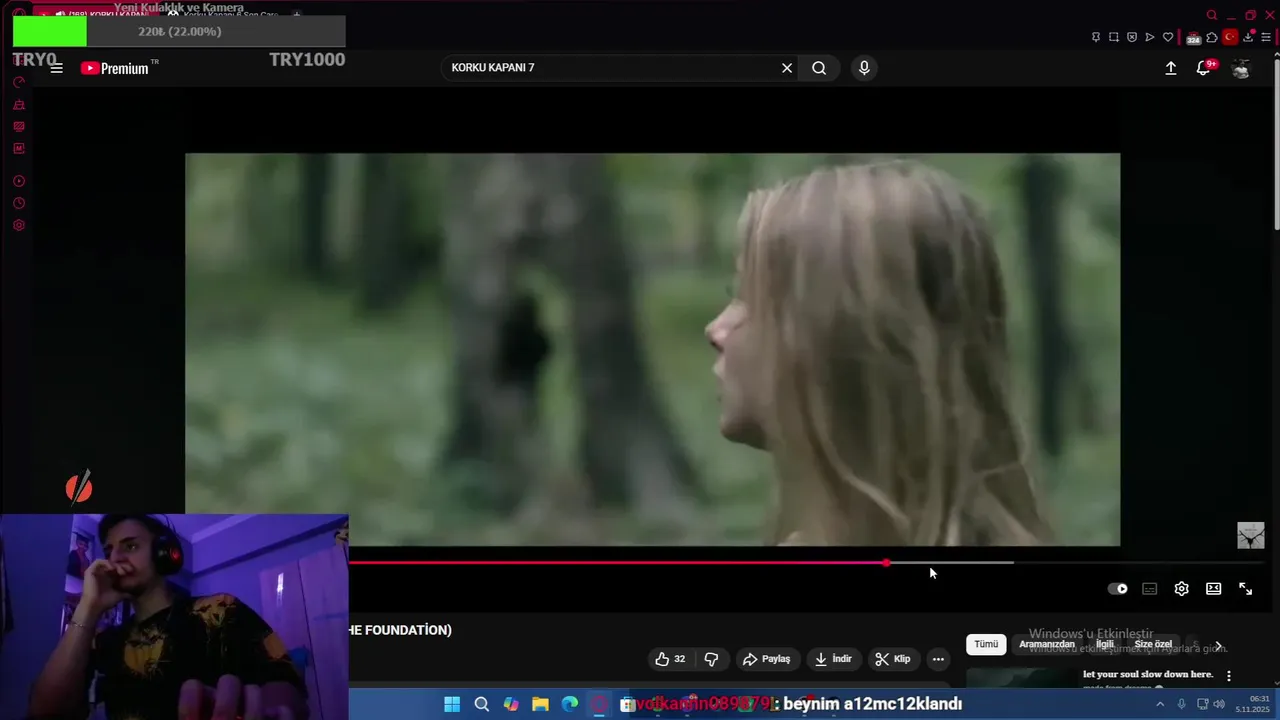
Task: Click the İndir download button
Action: click(832, 659)
